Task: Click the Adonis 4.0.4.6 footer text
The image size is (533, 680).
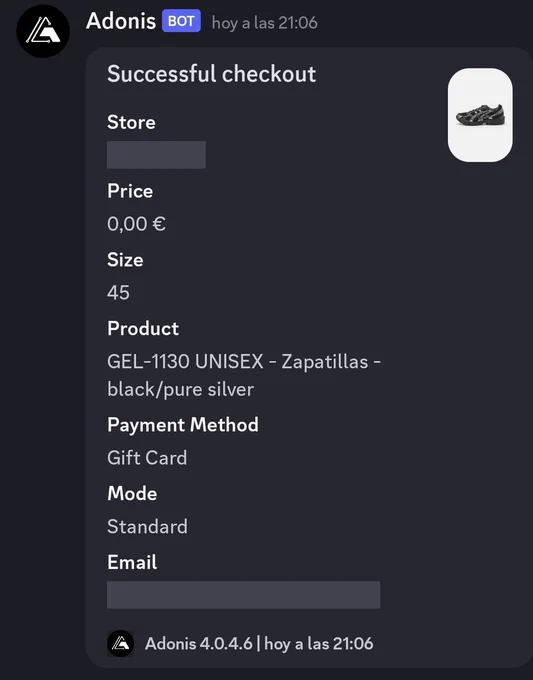Action: (199, 644)
